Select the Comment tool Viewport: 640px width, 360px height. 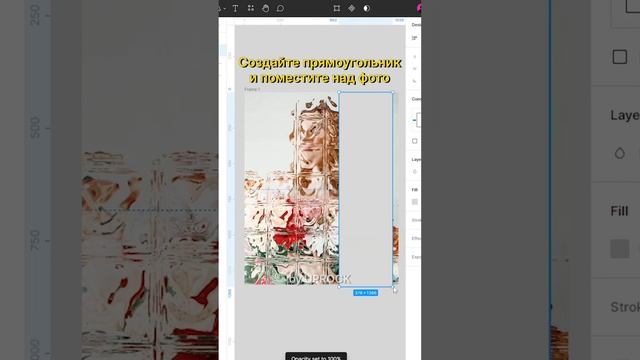(280, 8)
